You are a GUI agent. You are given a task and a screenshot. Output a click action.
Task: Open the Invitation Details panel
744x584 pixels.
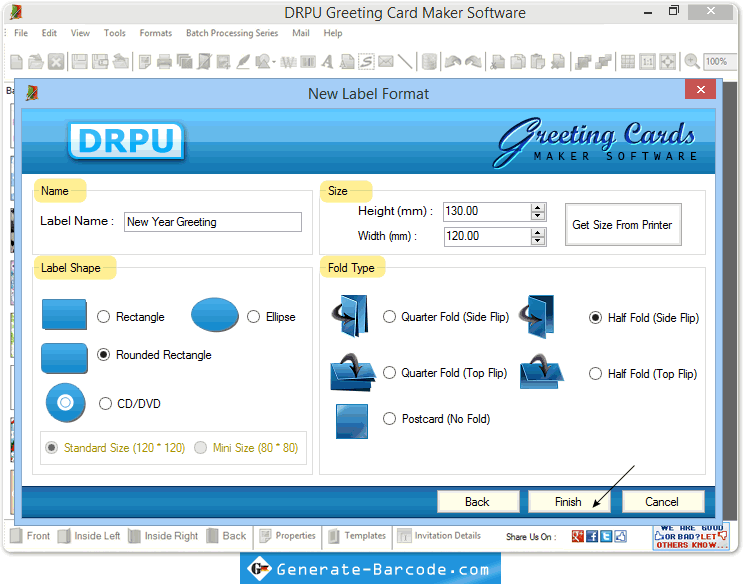click(439, 536)
